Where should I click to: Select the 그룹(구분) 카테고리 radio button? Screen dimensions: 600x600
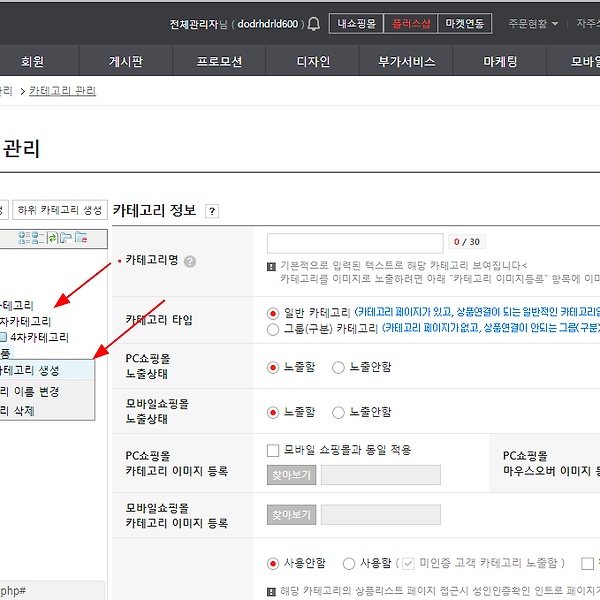coord(273,329)
